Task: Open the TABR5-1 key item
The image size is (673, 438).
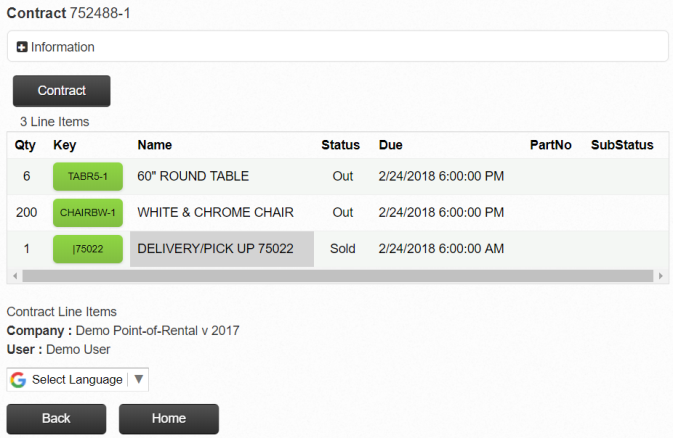Action: [x=88, y=177]
